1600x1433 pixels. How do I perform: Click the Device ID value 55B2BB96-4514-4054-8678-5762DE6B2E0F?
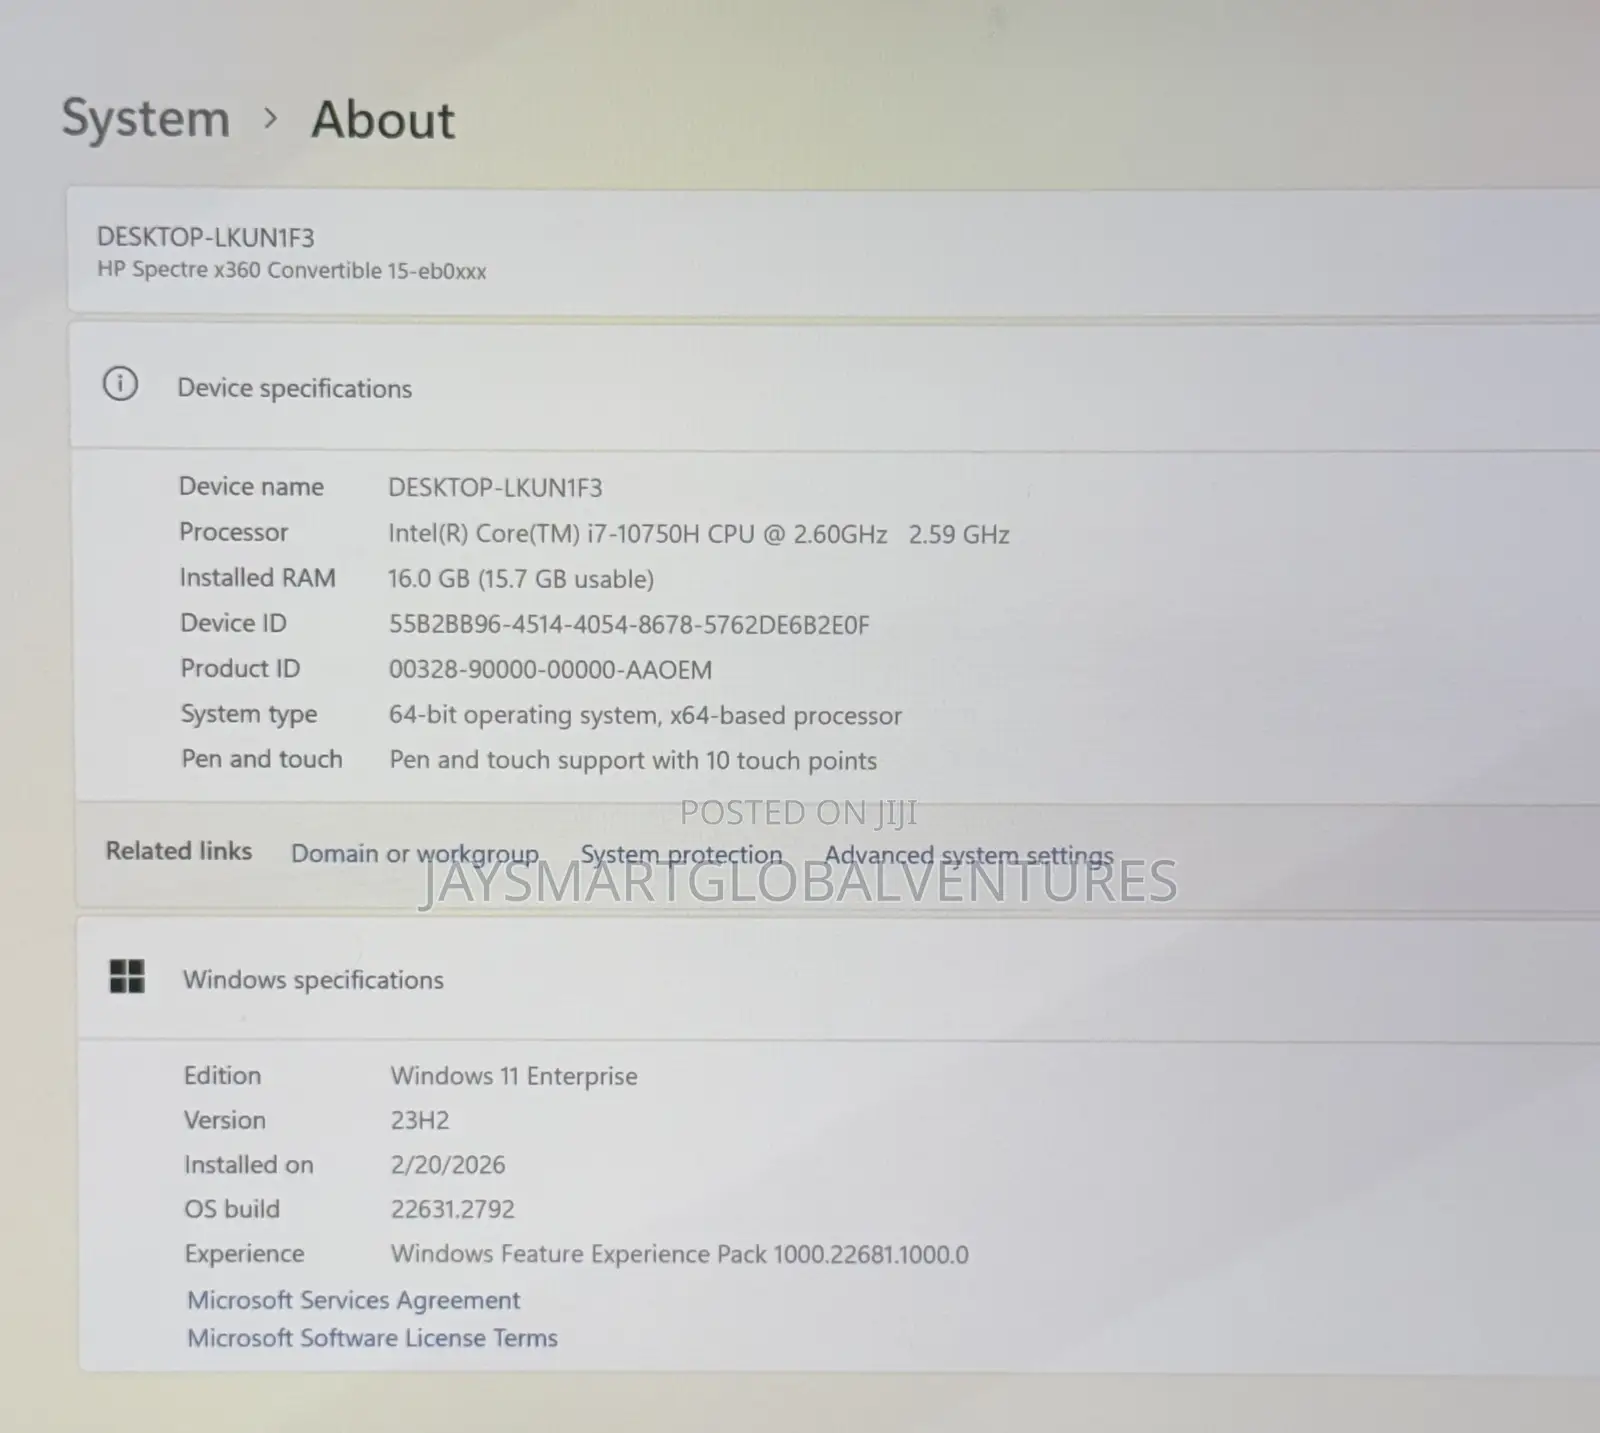coord(629,625)
